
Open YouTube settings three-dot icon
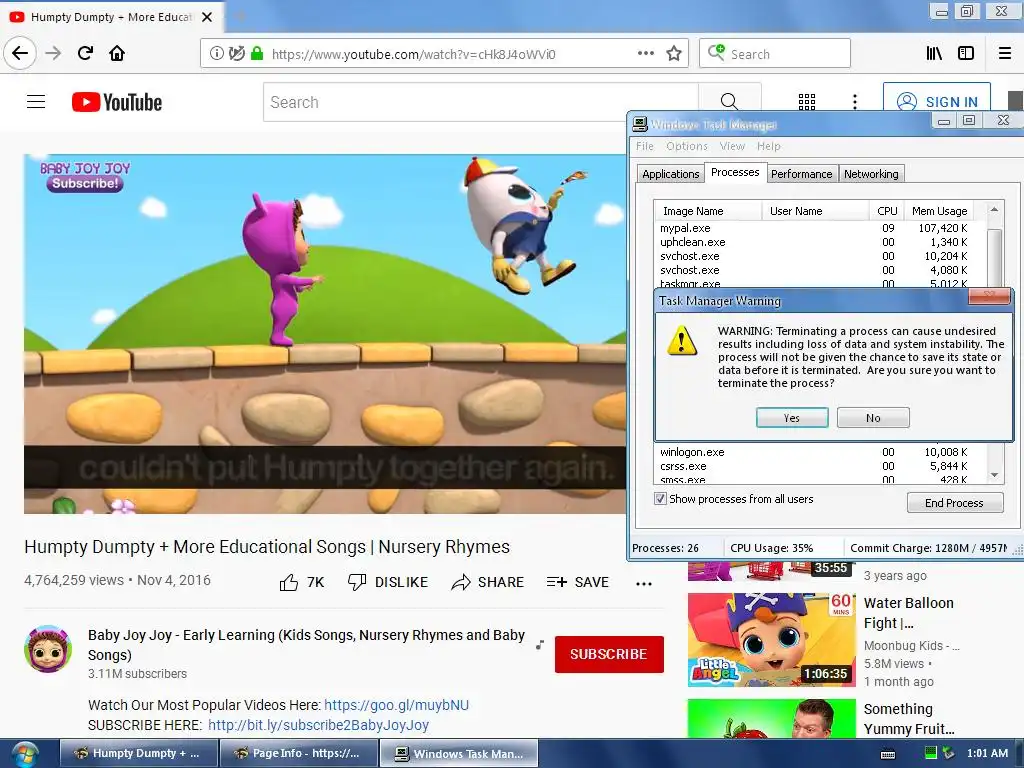855,102
